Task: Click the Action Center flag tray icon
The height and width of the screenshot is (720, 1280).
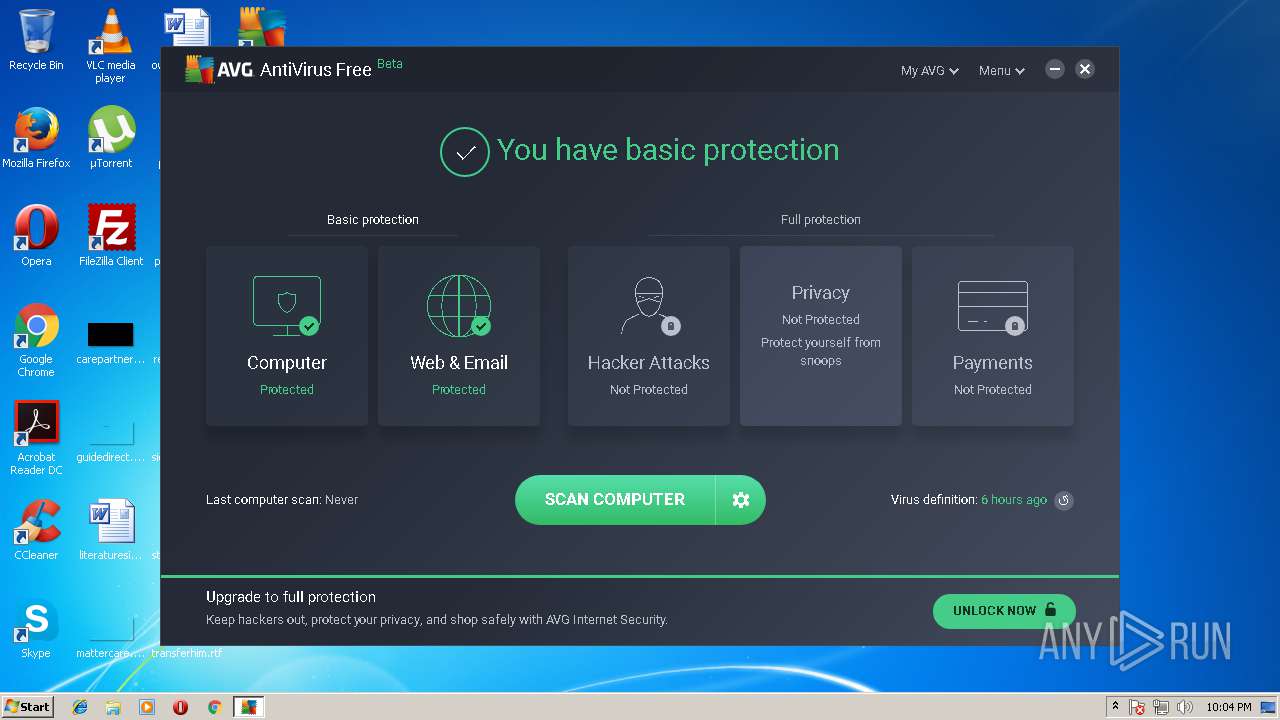Action: [1138, 707]
